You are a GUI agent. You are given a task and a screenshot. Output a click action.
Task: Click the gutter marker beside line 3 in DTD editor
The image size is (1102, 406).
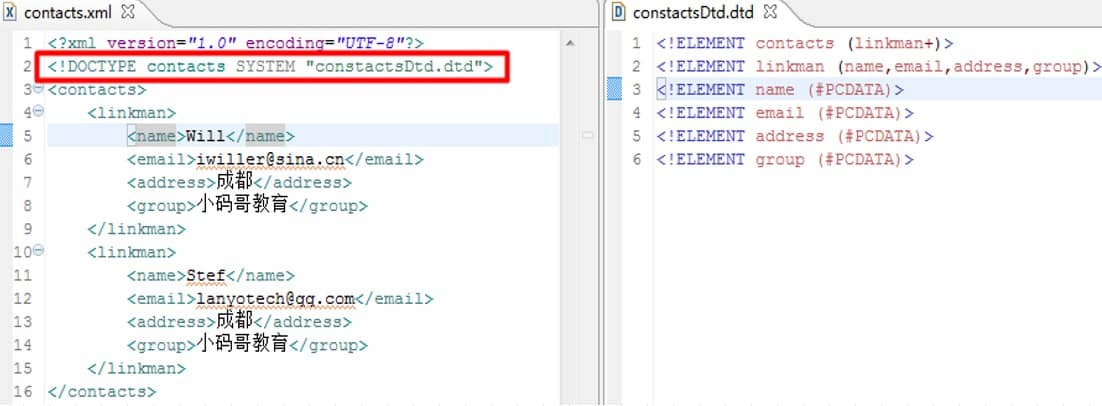[x=613, y=90]
